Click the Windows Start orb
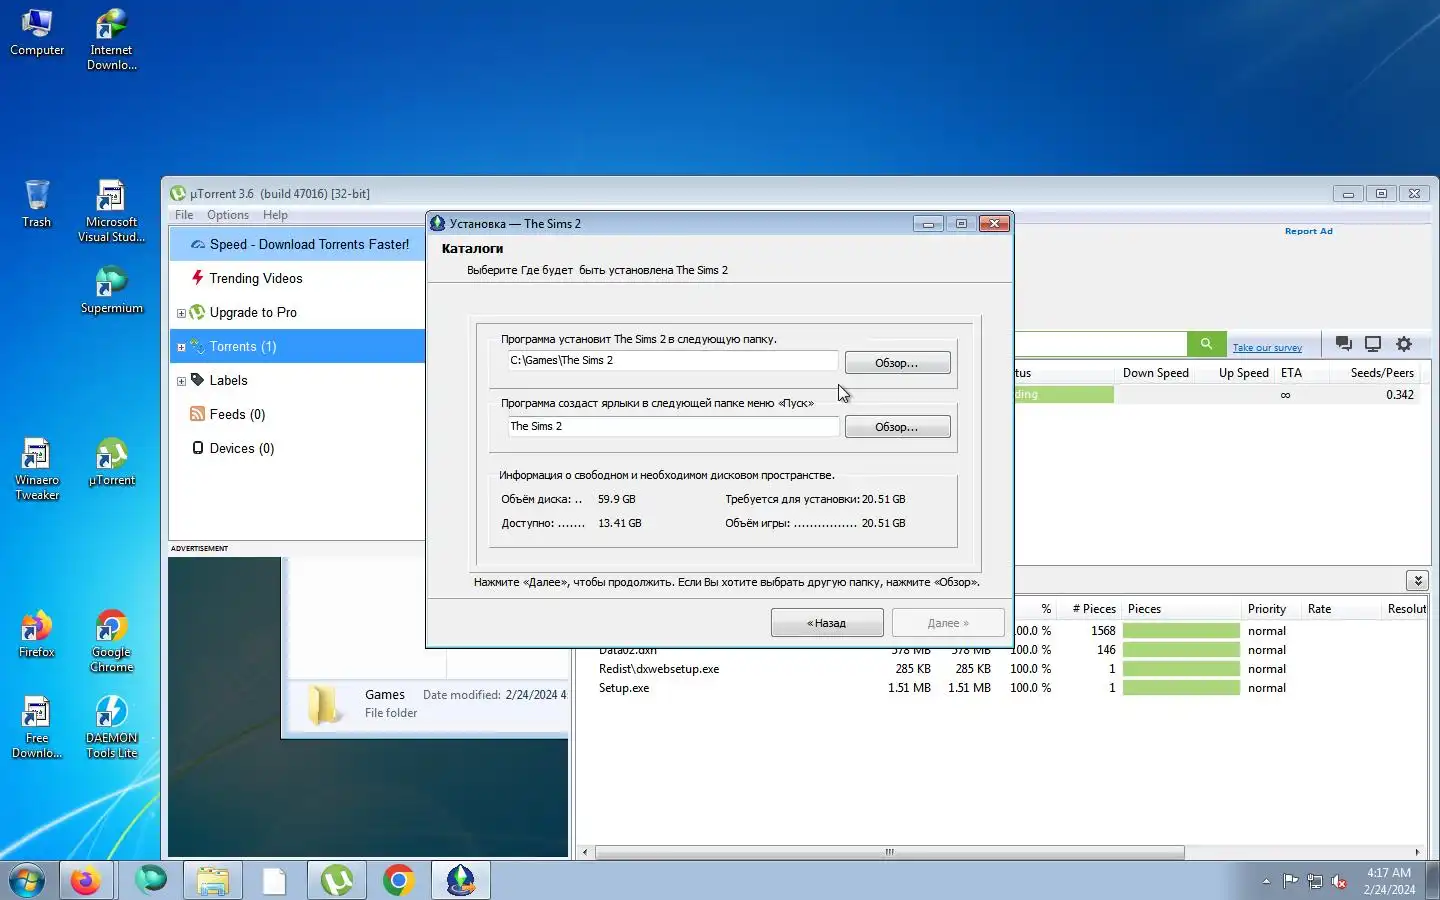1440x900 pixels. 27,880
